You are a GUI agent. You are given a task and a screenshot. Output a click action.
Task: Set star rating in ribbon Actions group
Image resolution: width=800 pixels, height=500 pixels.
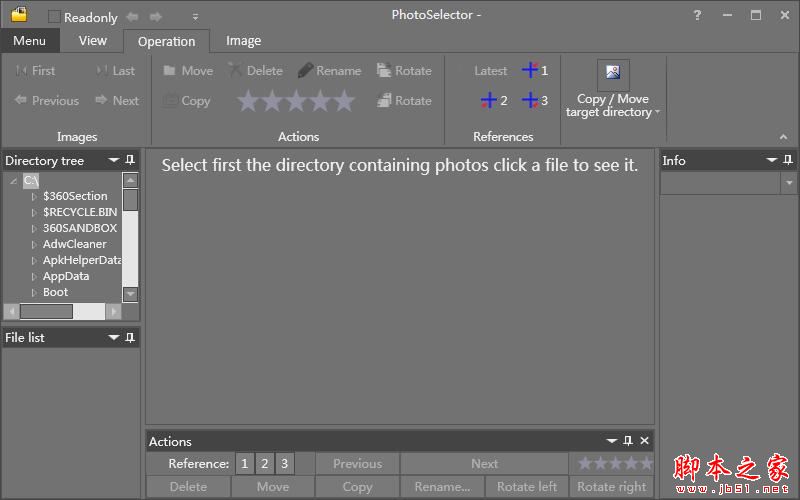pyautogui.click(x=296, y=100)
